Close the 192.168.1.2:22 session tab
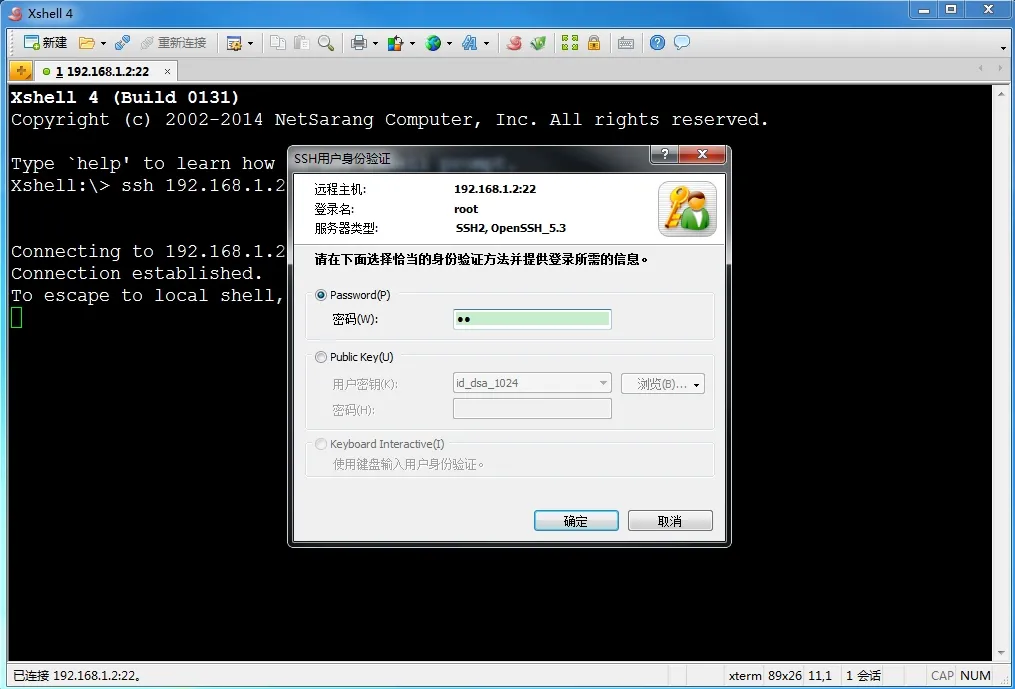 pyautogui.click(x=167, y=71)
